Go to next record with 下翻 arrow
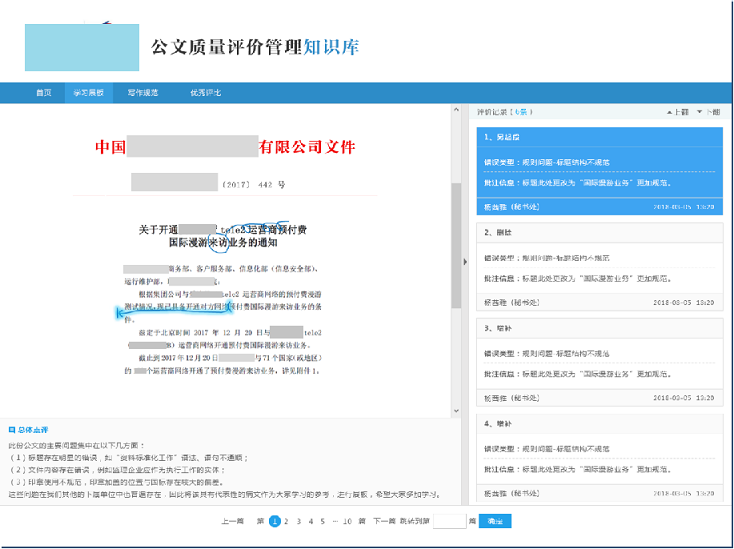Viewport: 734px width, 549px height. [708, 112]
